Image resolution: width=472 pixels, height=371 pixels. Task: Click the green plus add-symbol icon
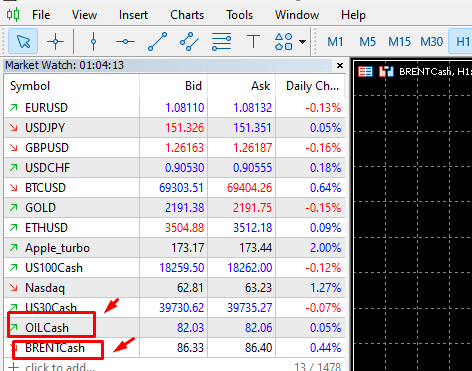[13, 367]
